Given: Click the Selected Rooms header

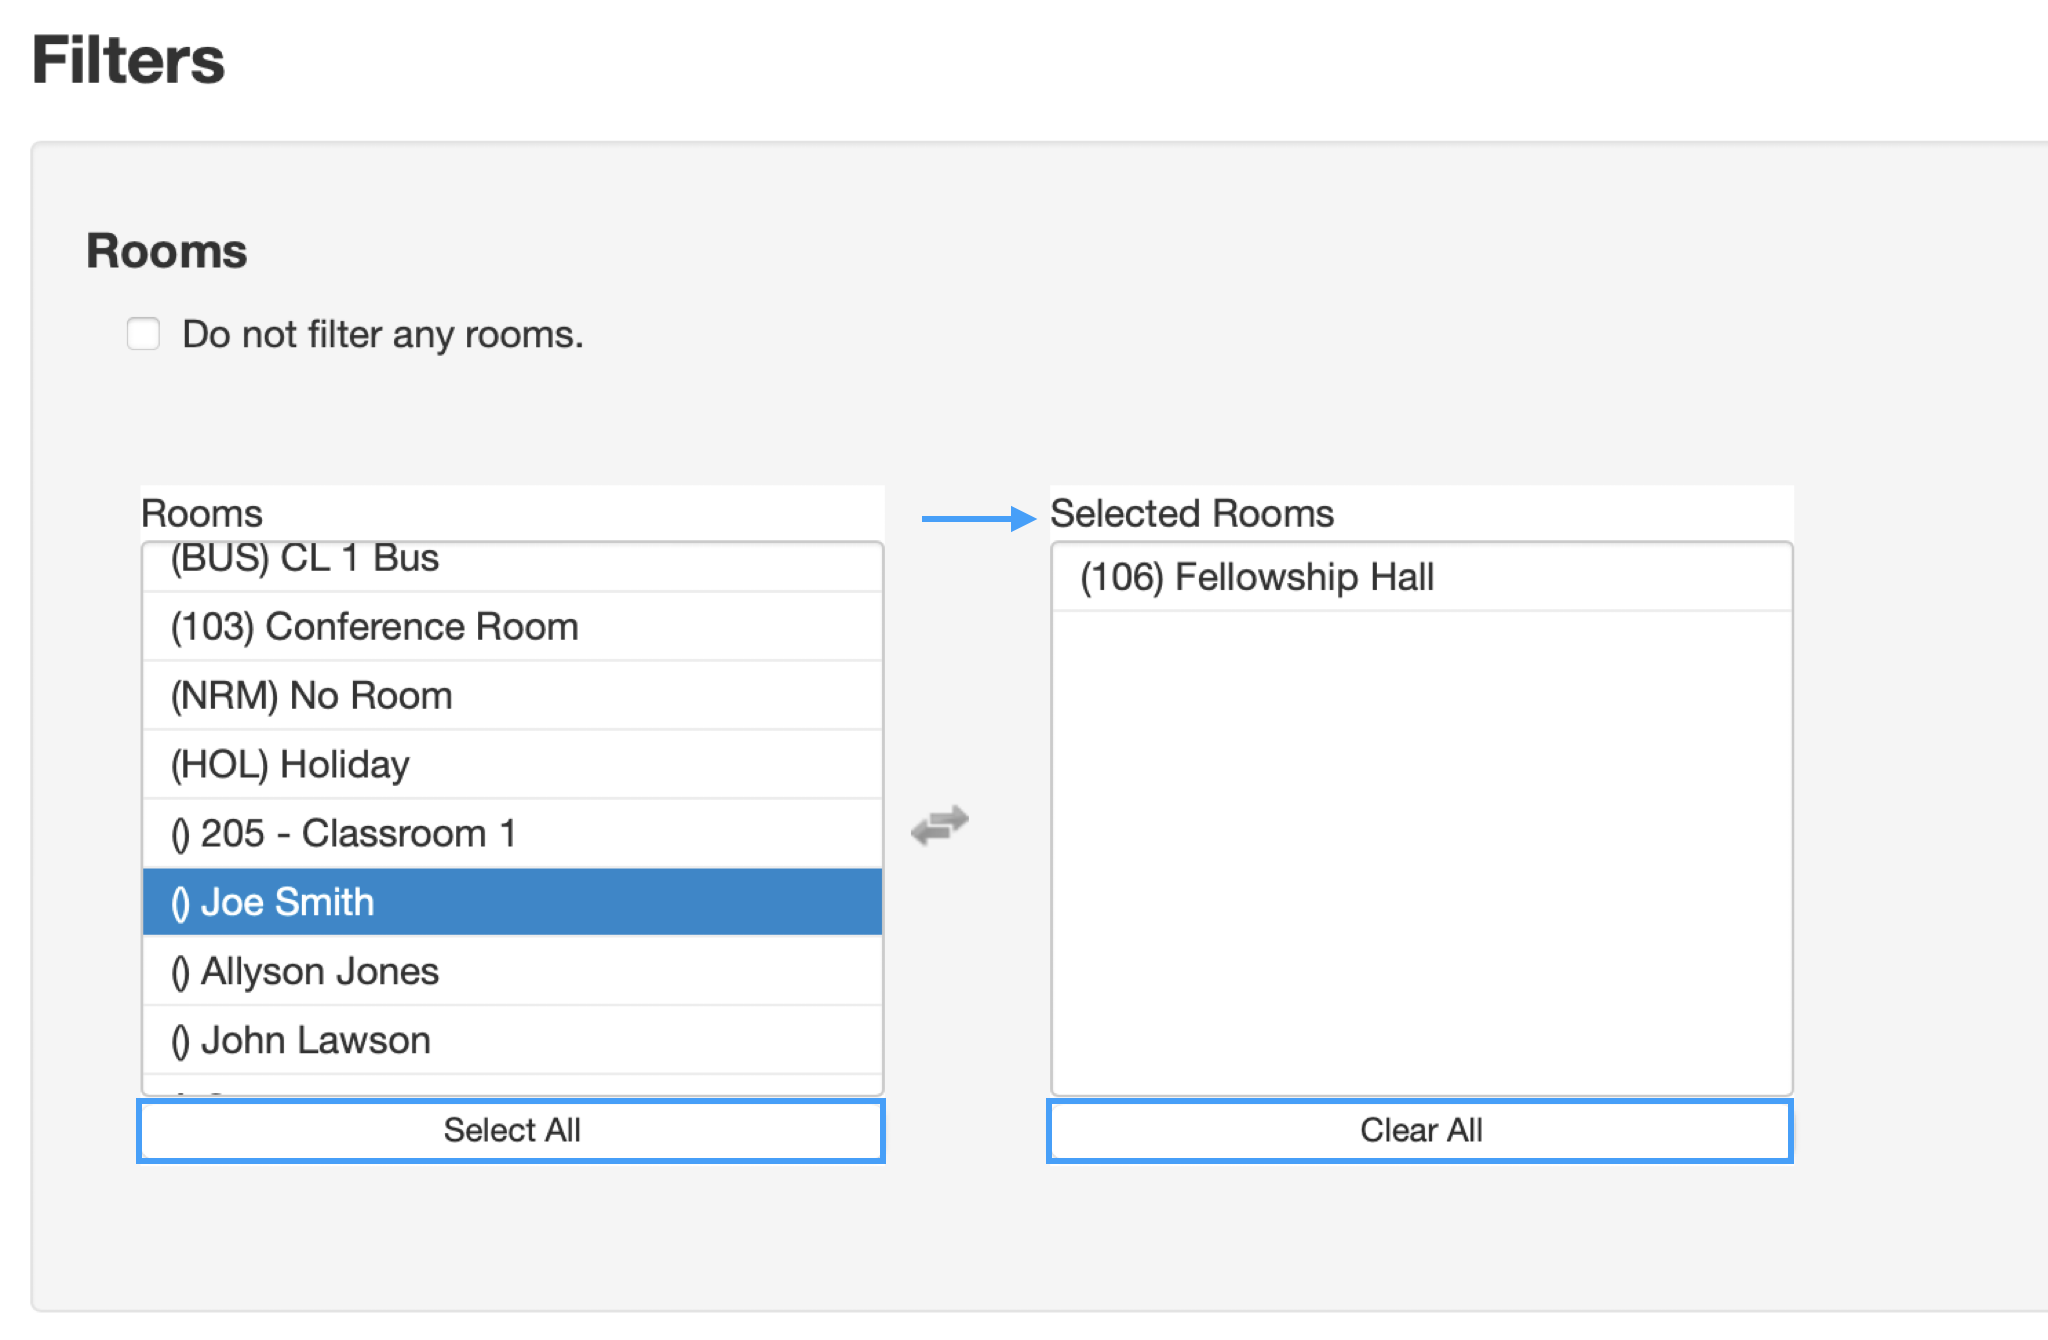Looking at the screenshot, I should click(x=1194, y=513).
